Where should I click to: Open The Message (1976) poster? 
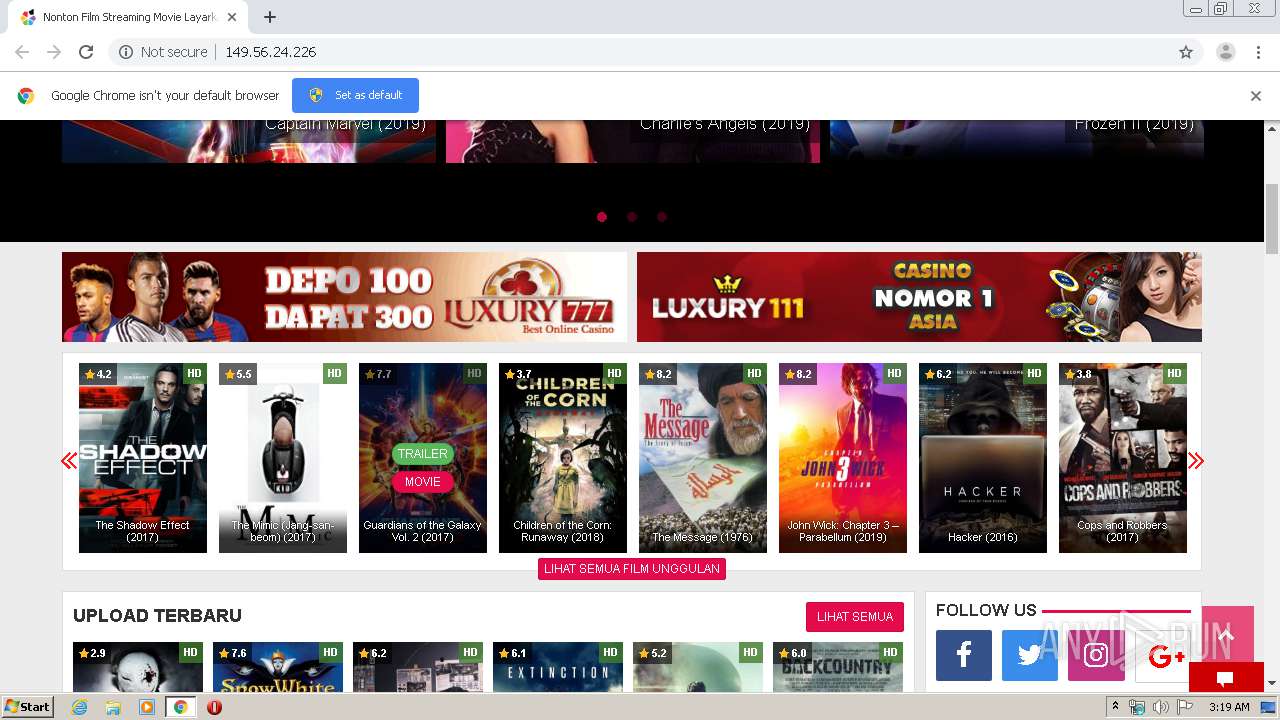(703, 458)
